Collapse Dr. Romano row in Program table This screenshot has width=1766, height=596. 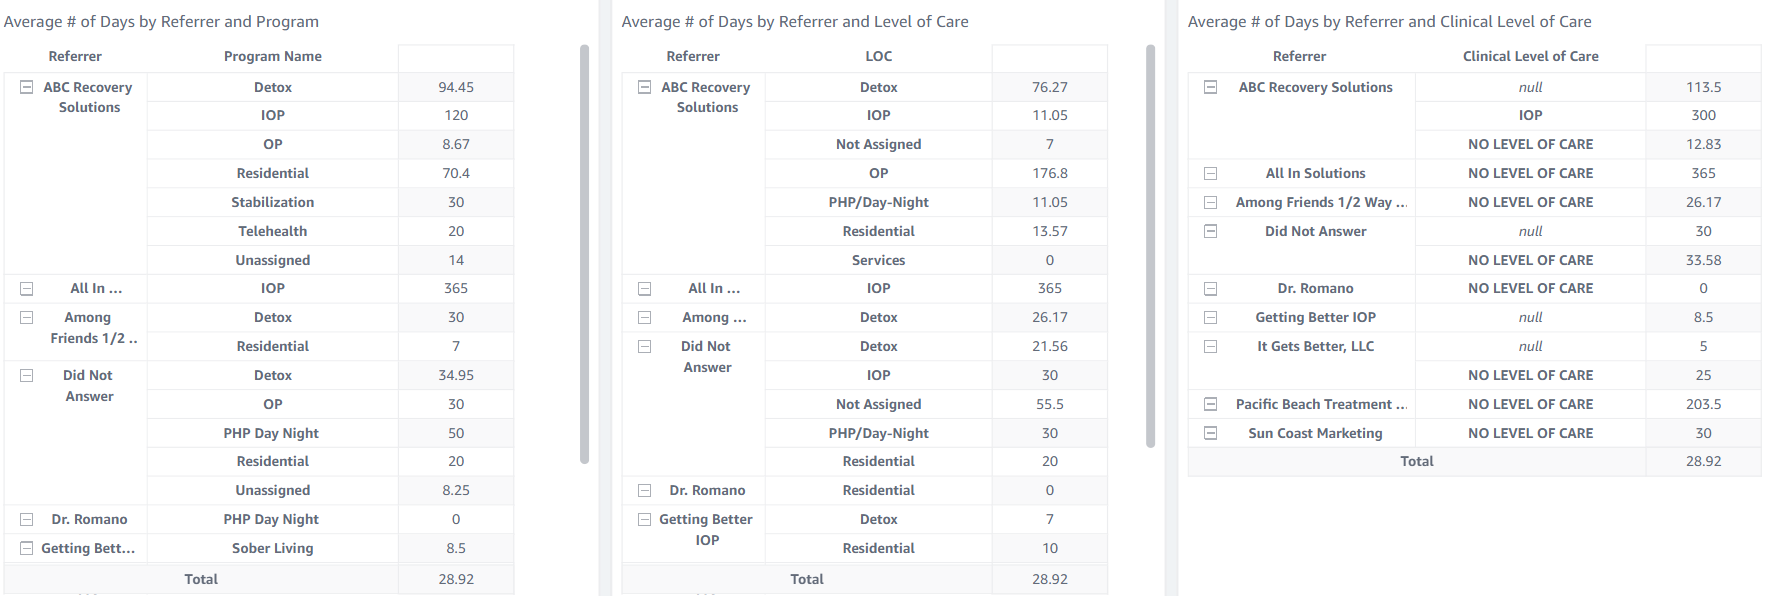pos(27,520)
